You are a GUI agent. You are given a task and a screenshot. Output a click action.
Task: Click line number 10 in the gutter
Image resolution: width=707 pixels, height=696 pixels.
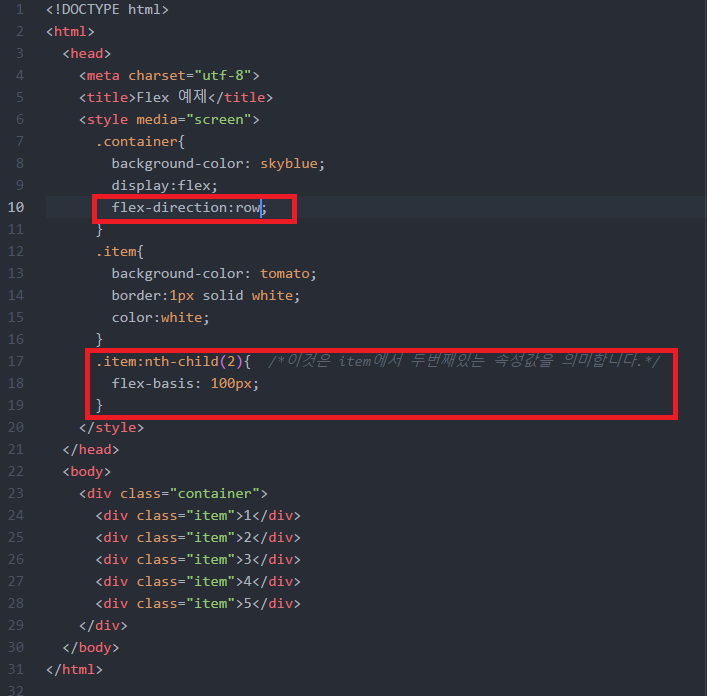pos(16,207)
